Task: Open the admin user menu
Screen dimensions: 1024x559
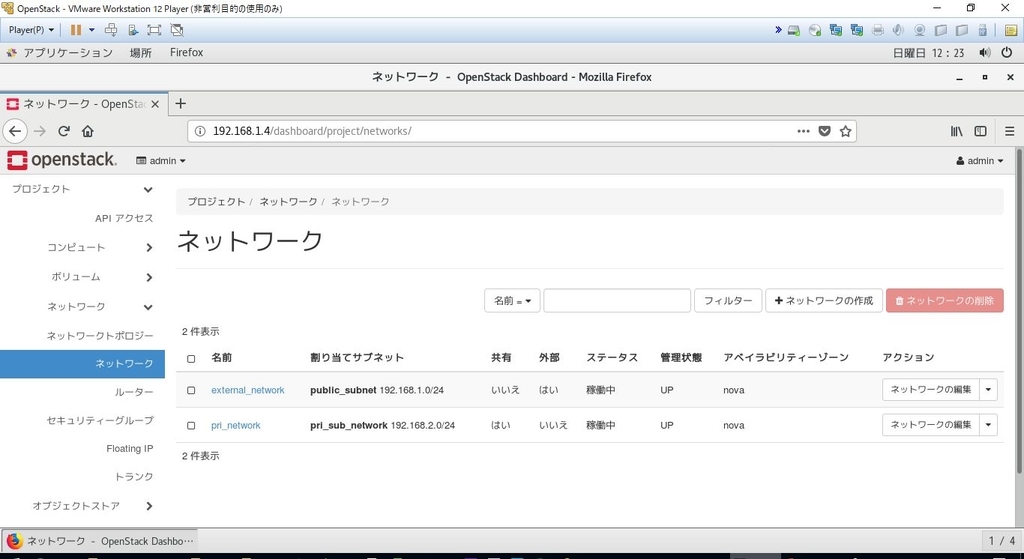Action: [980, 161]
